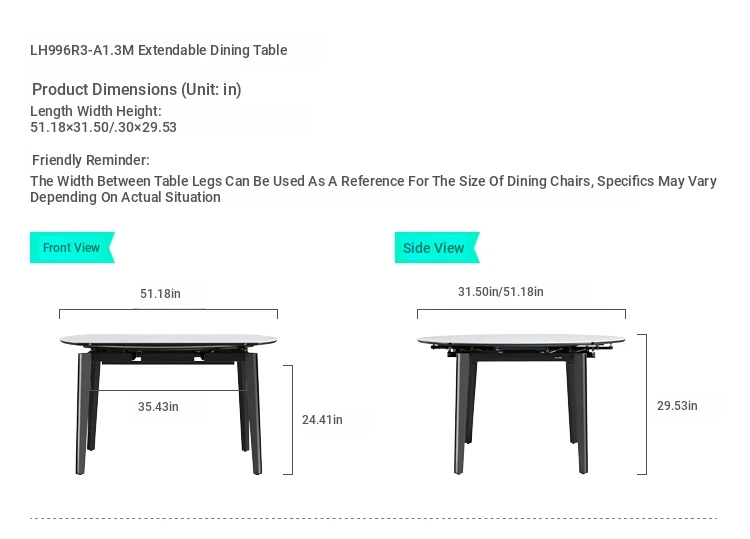
Task: Click the LH996R3-A1.3M Extendable Dining Table title
Action: [x=159, y=50]
